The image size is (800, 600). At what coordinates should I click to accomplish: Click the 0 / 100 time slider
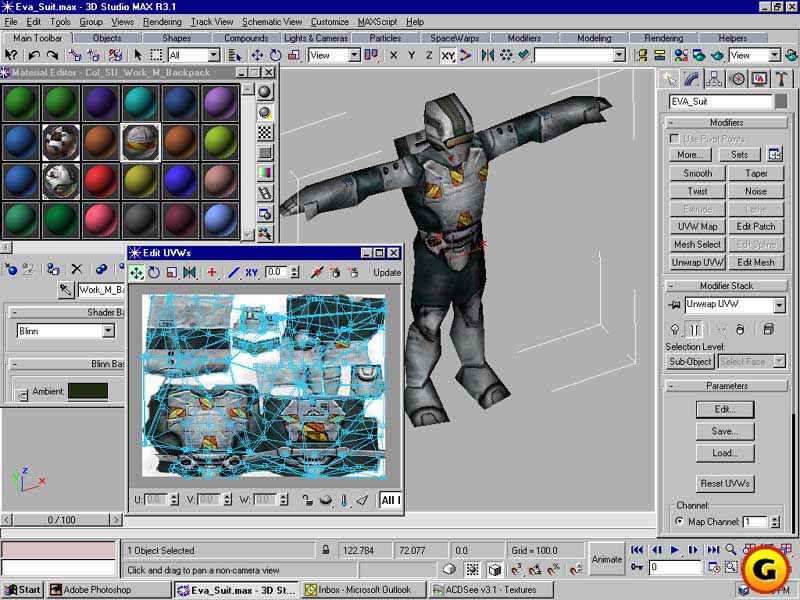[62, 520]
